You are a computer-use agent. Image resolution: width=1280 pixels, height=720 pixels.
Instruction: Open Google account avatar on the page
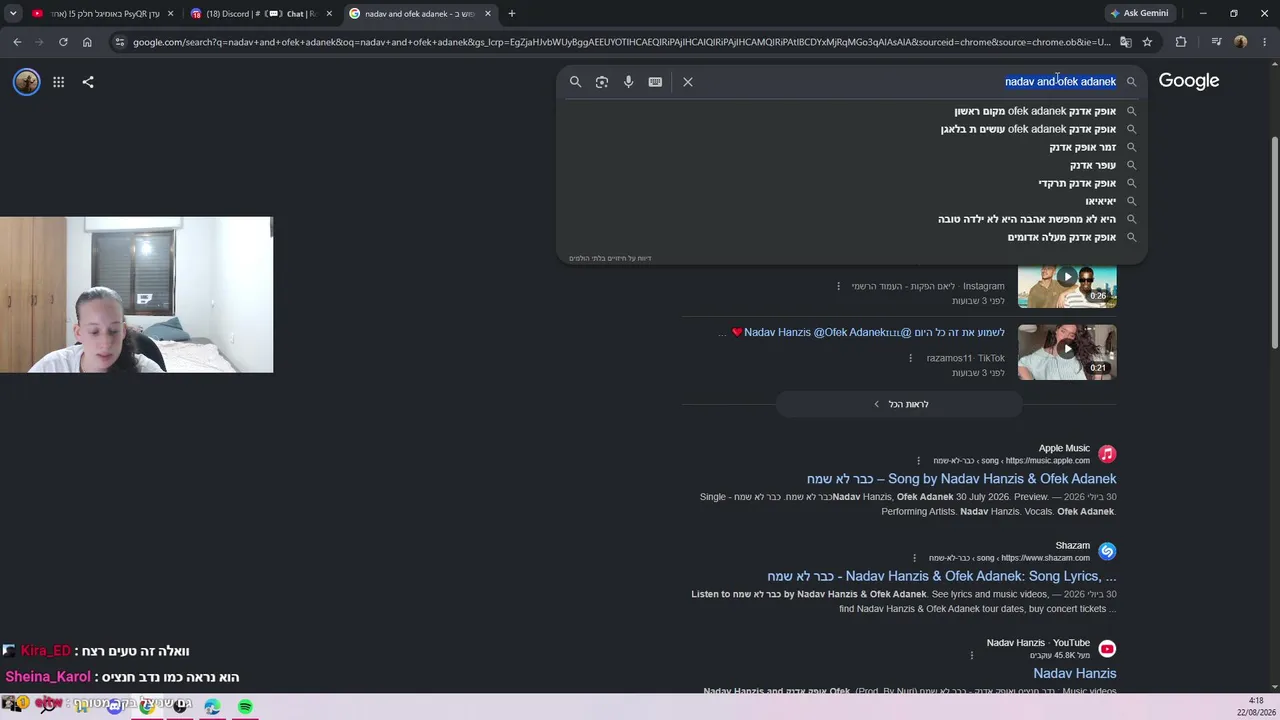tap(27, 82)
